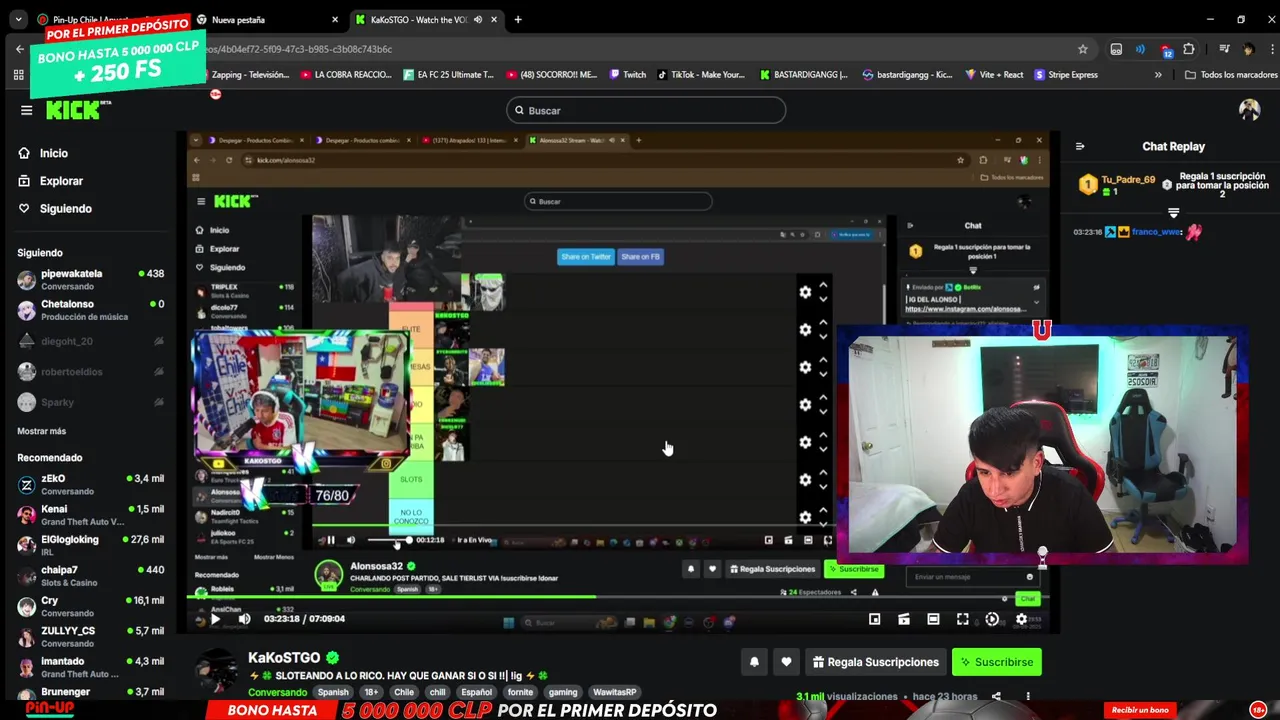Open the TikTok bookmark
Screen dimensions: 1280x720
700,75
